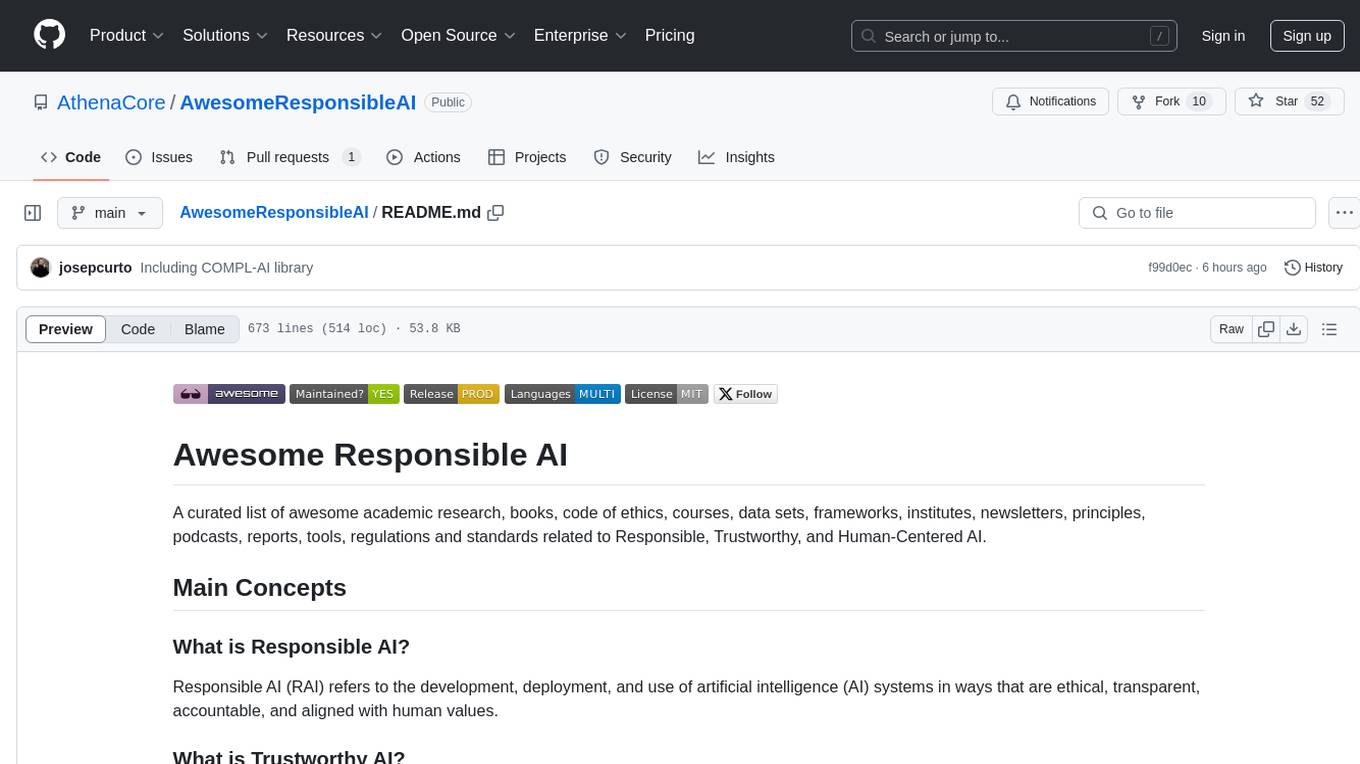Click the Maintained YES badge

coord(344,394)
